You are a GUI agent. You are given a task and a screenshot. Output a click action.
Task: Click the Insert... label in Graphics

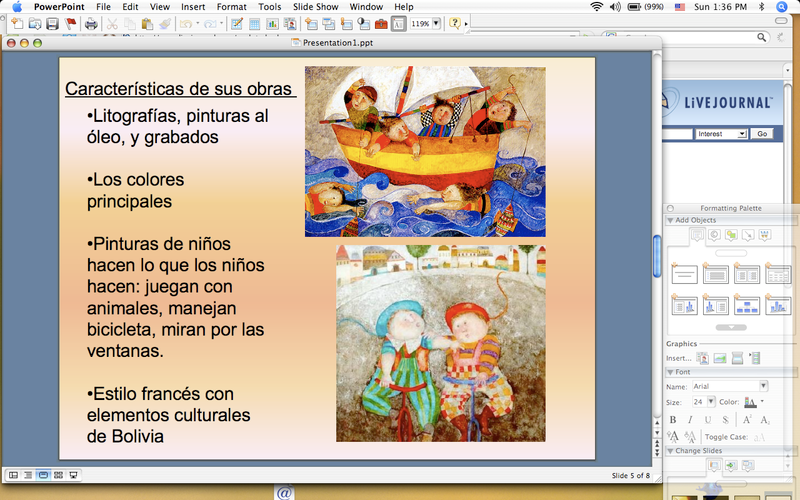679,358
